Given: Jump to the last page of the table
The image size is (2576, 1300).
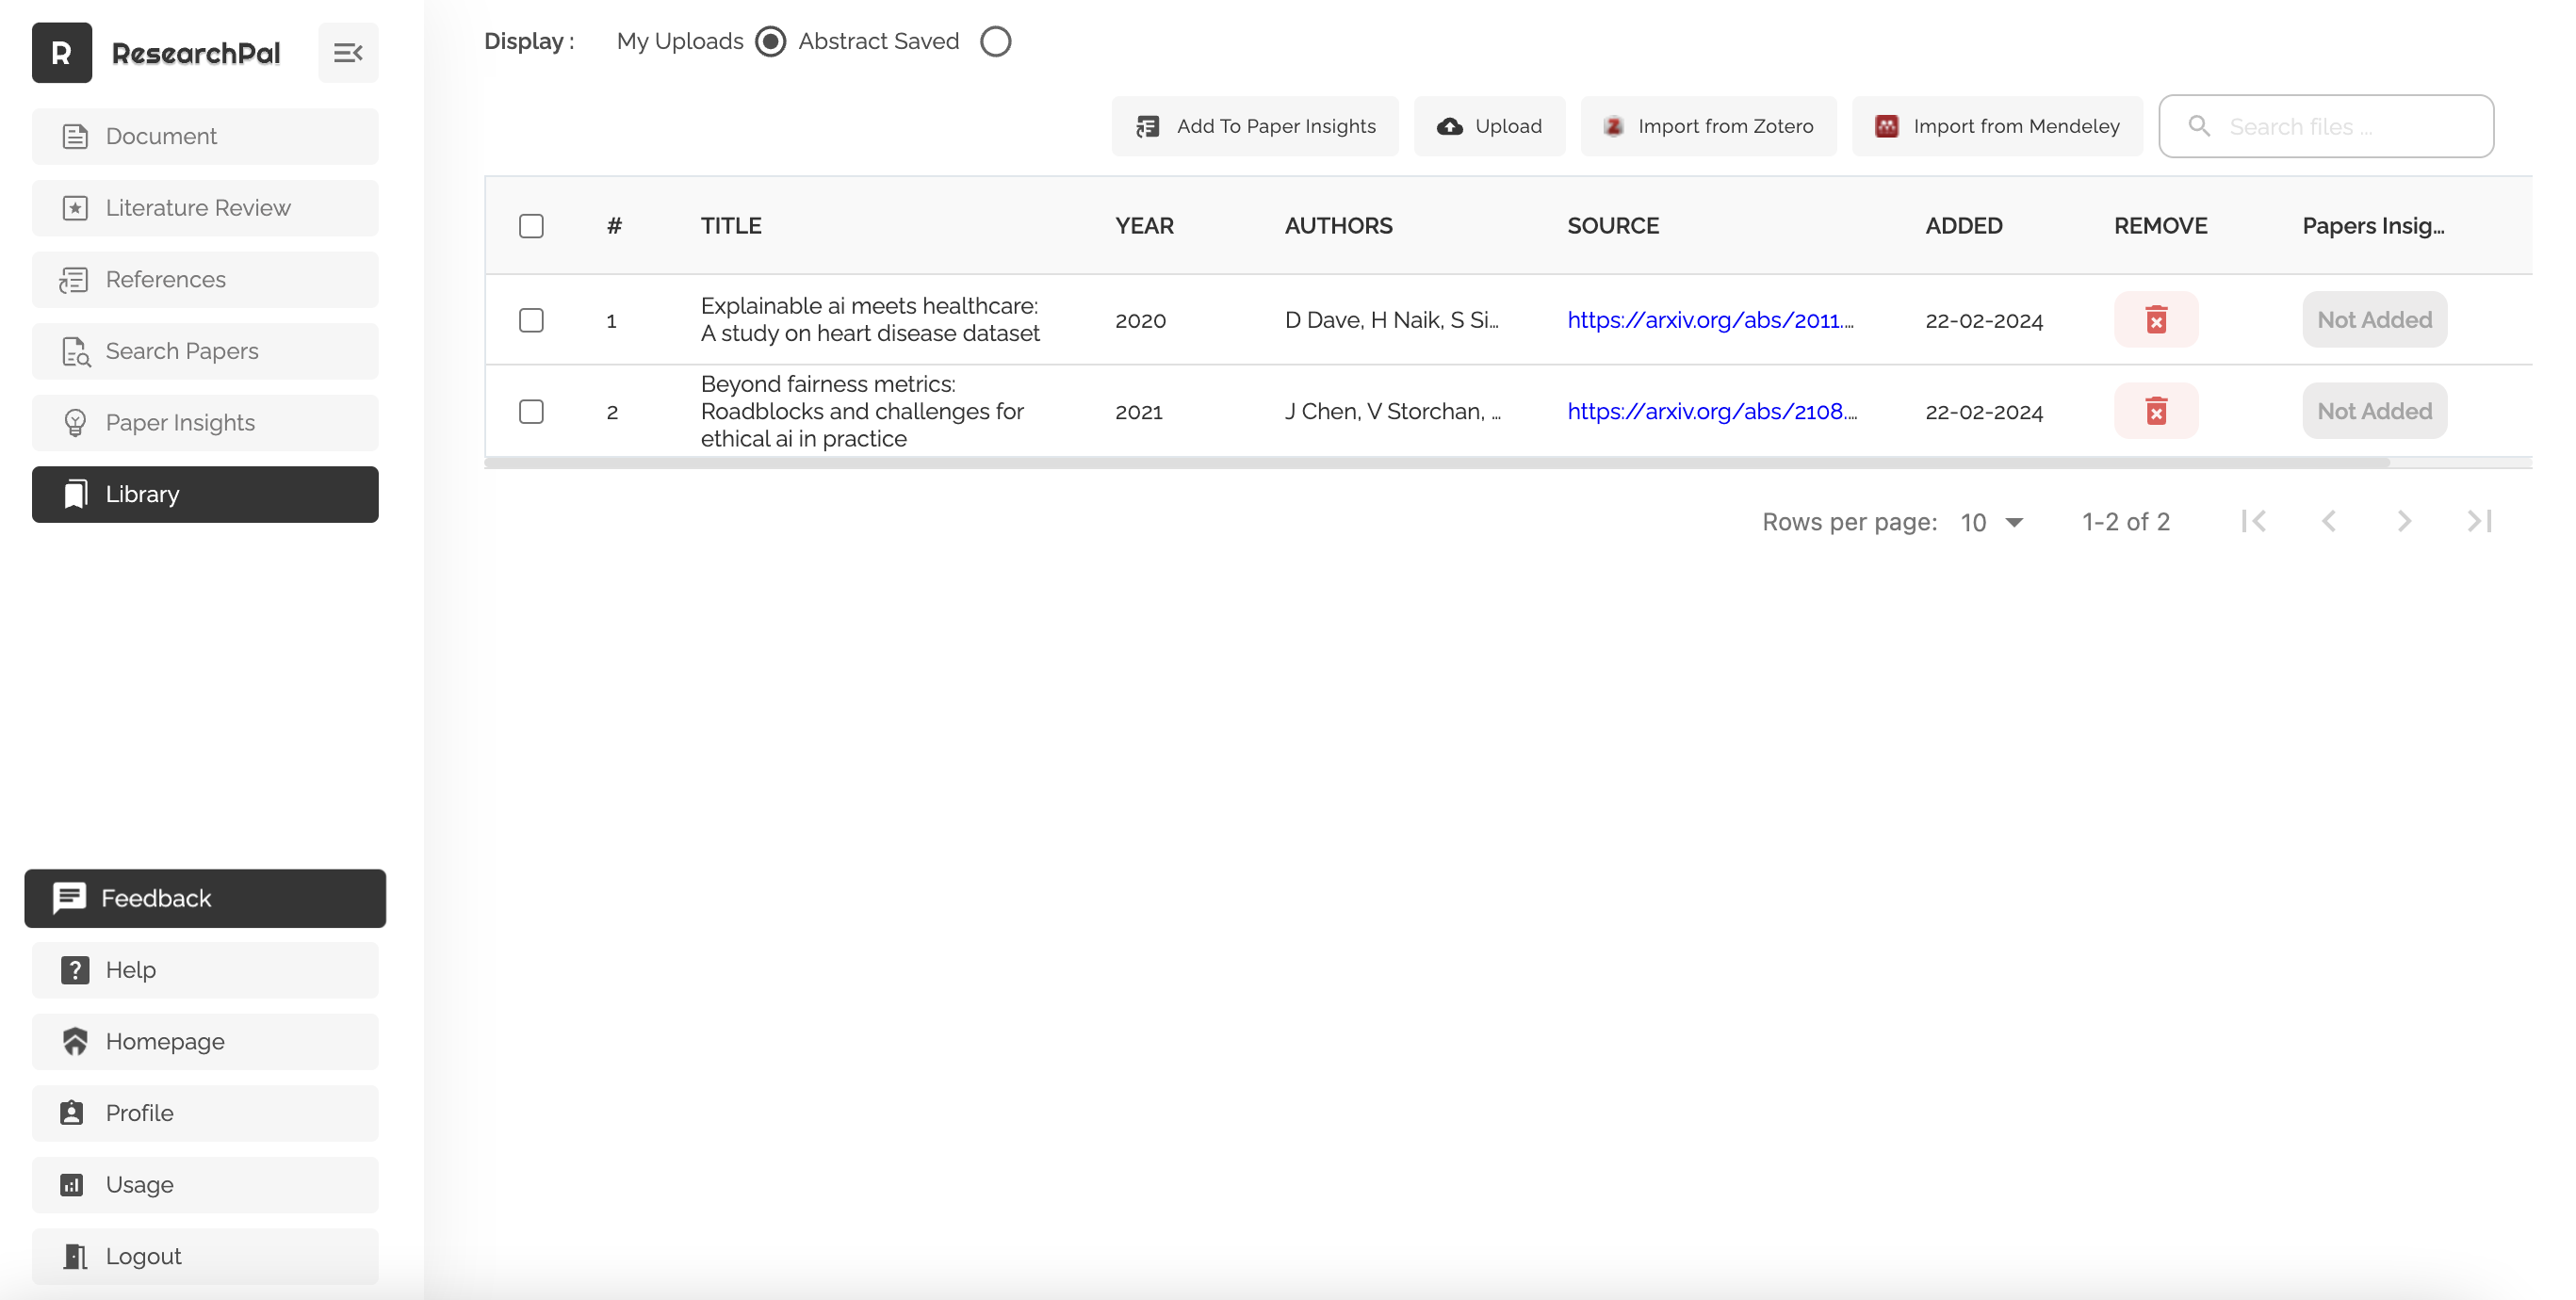Looking at the screenshot, I should point(2479,521).
